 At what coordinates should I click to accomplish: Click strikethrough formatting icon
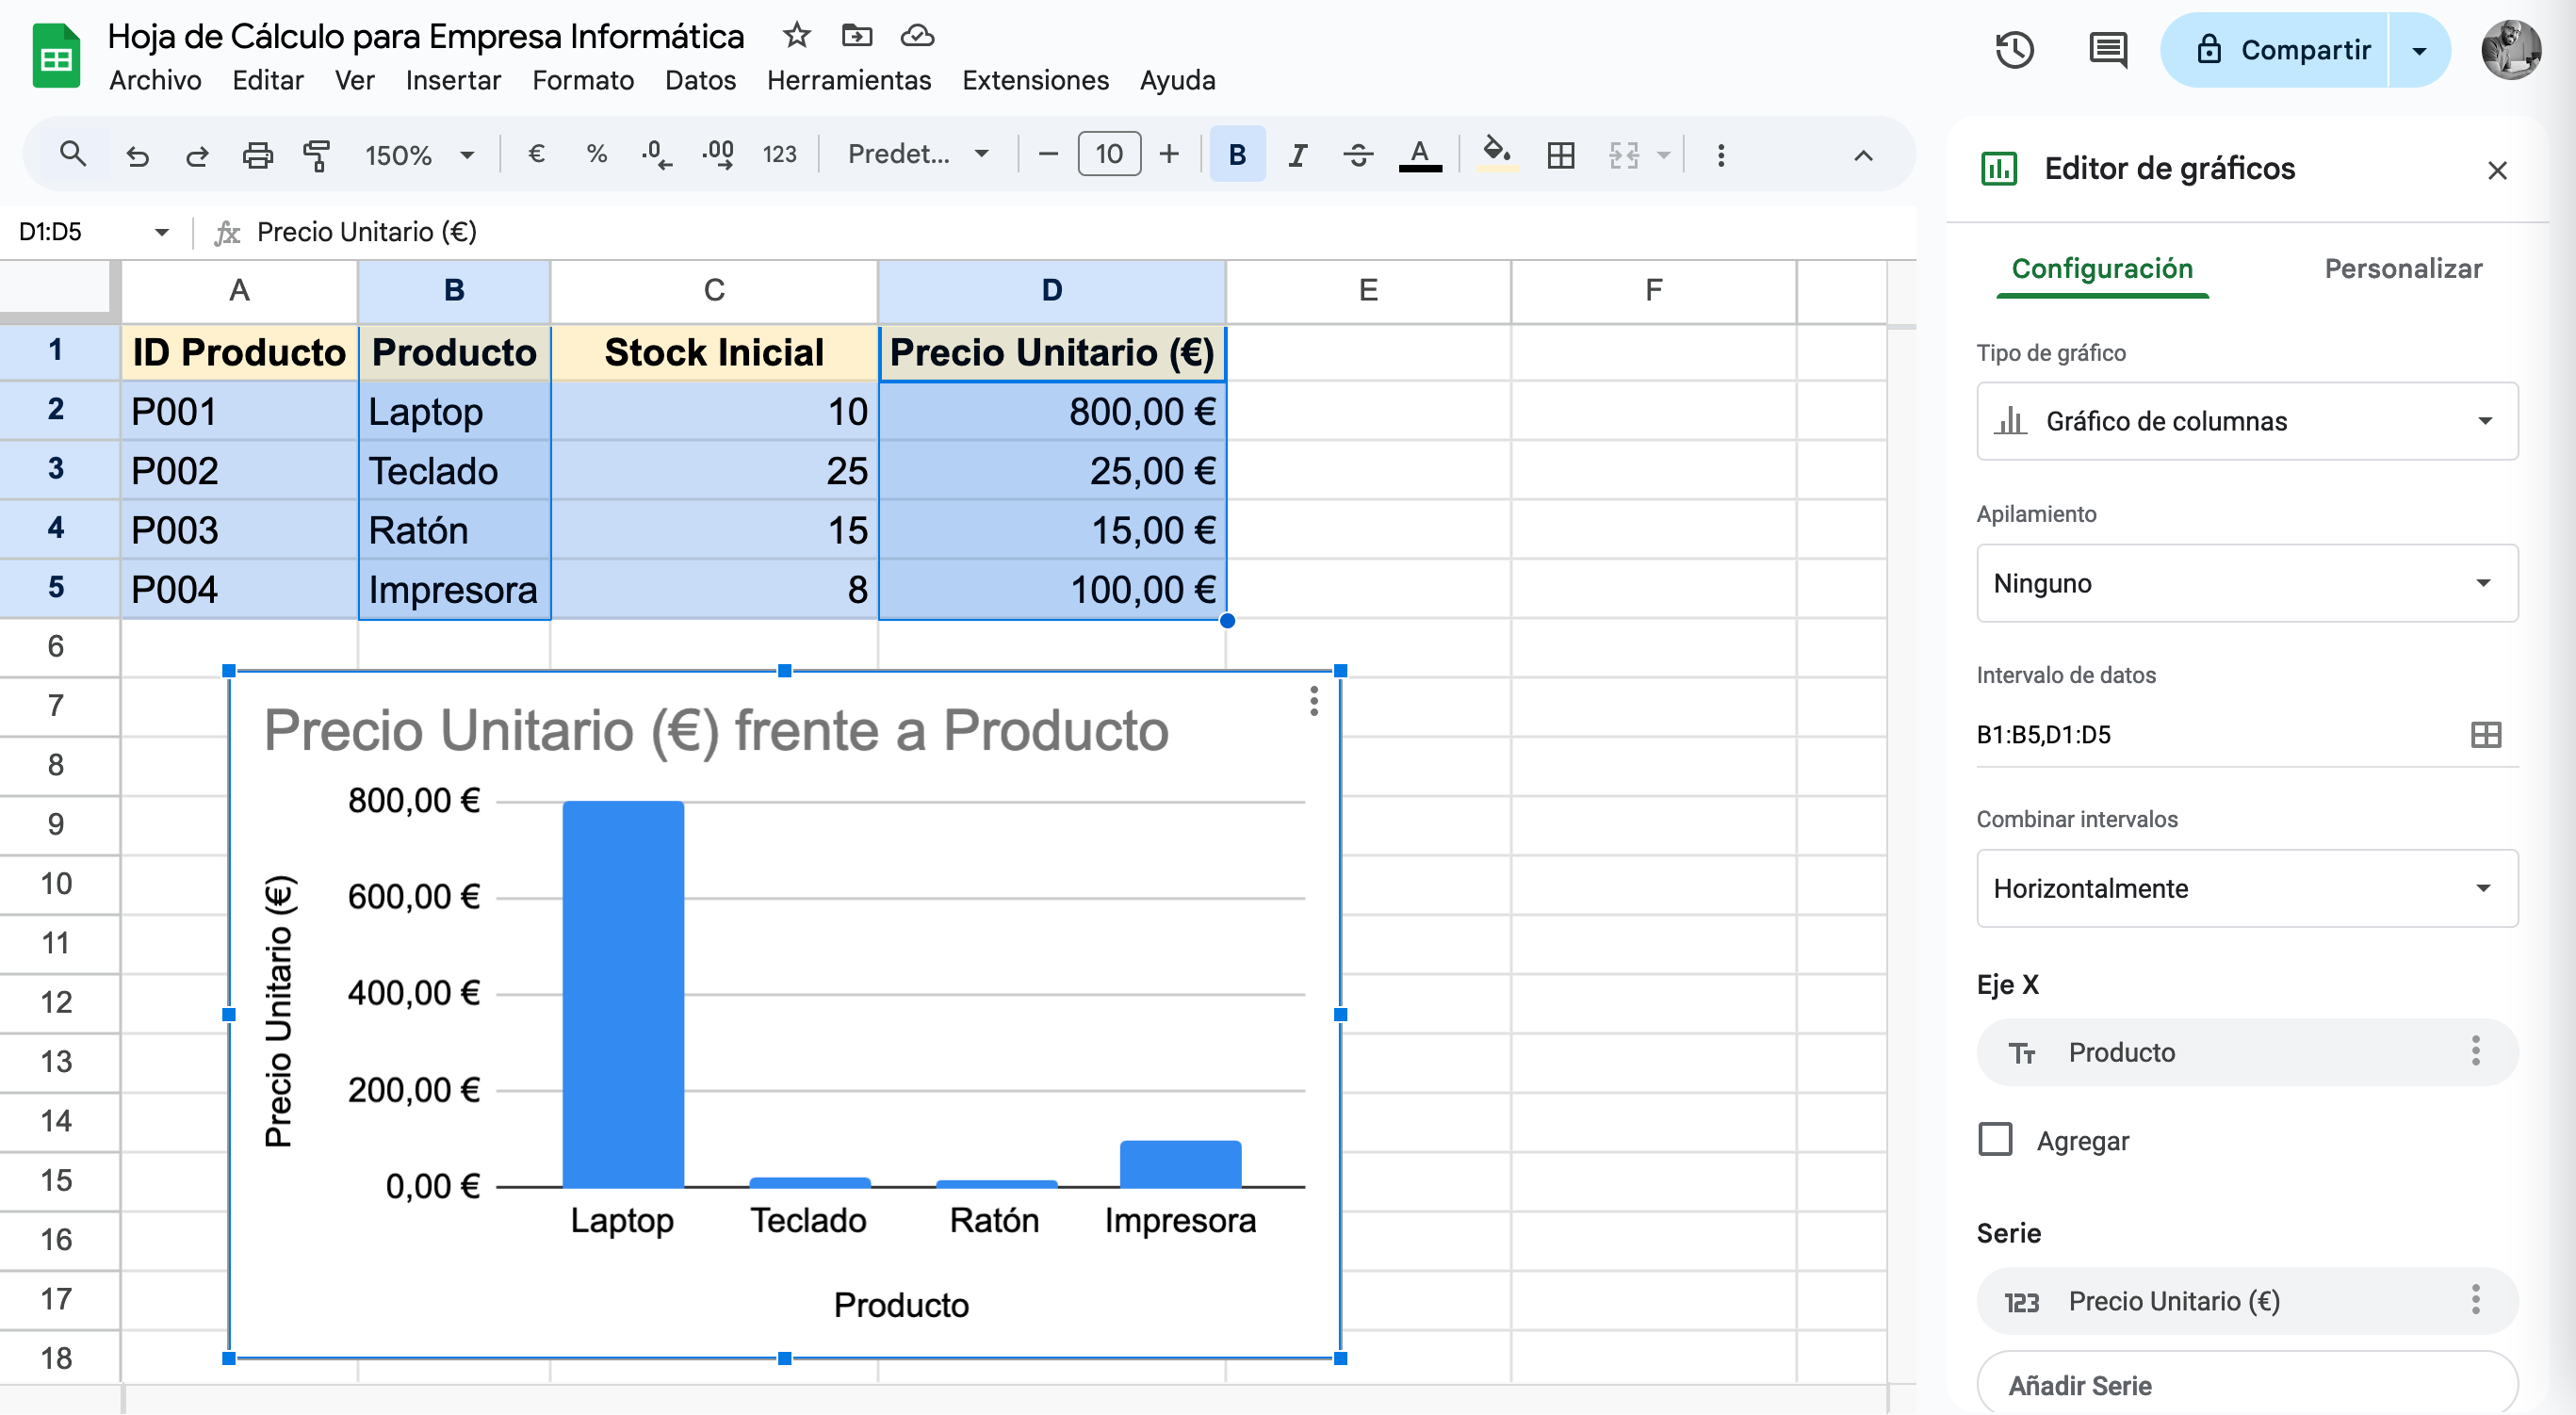point(1357,155)
